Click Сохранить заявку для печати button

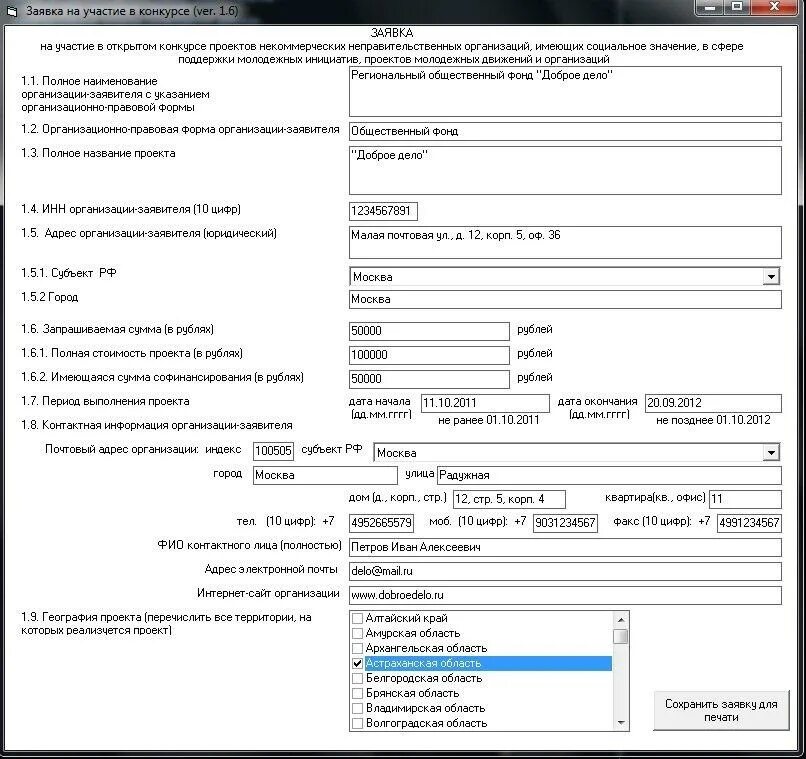pyautogui.click(x=721, y=710)
